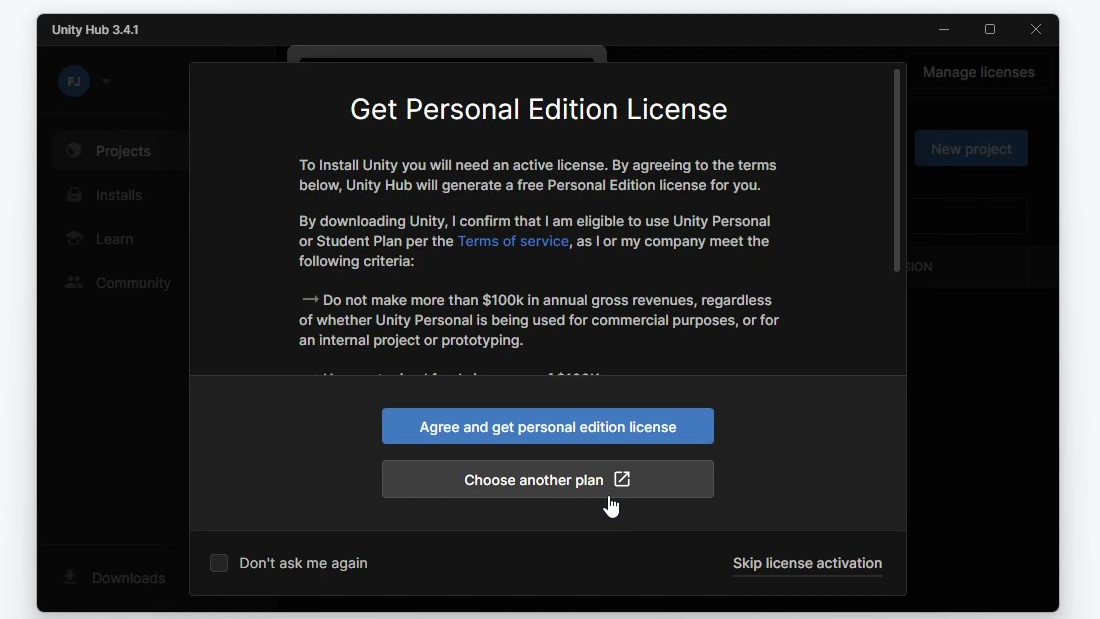Click the Manage licenses button
The image size is (1100, 619).
[978, 72]
